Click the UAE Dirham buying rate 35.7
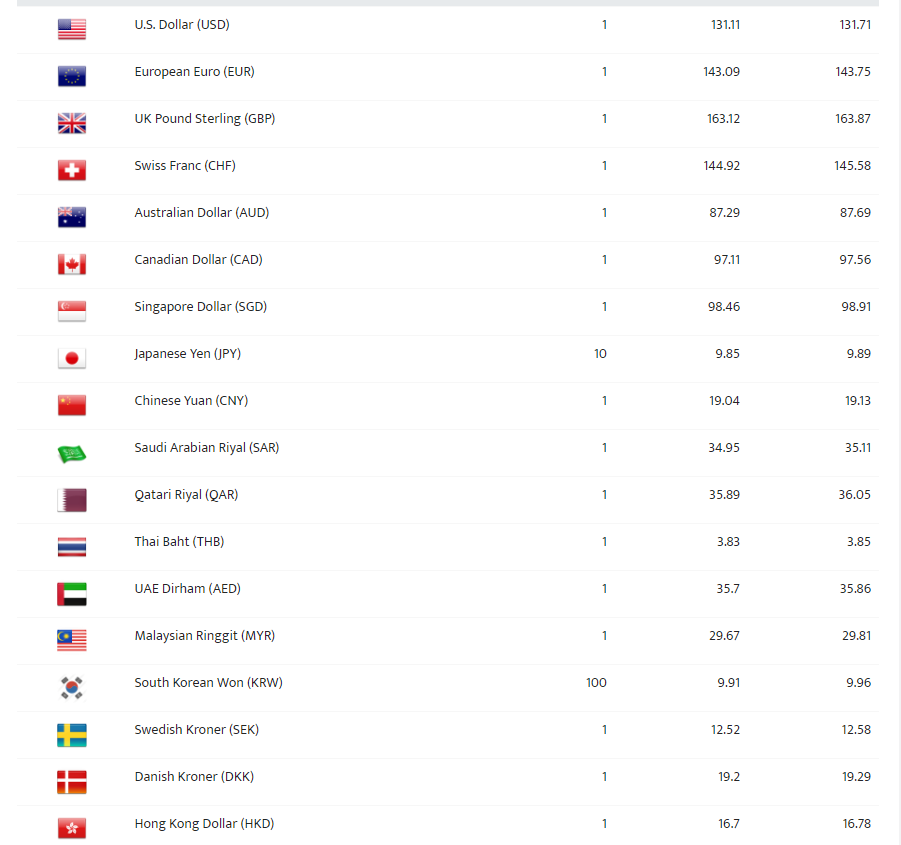Screen dimensions: 901x845 tap(727, 589)
